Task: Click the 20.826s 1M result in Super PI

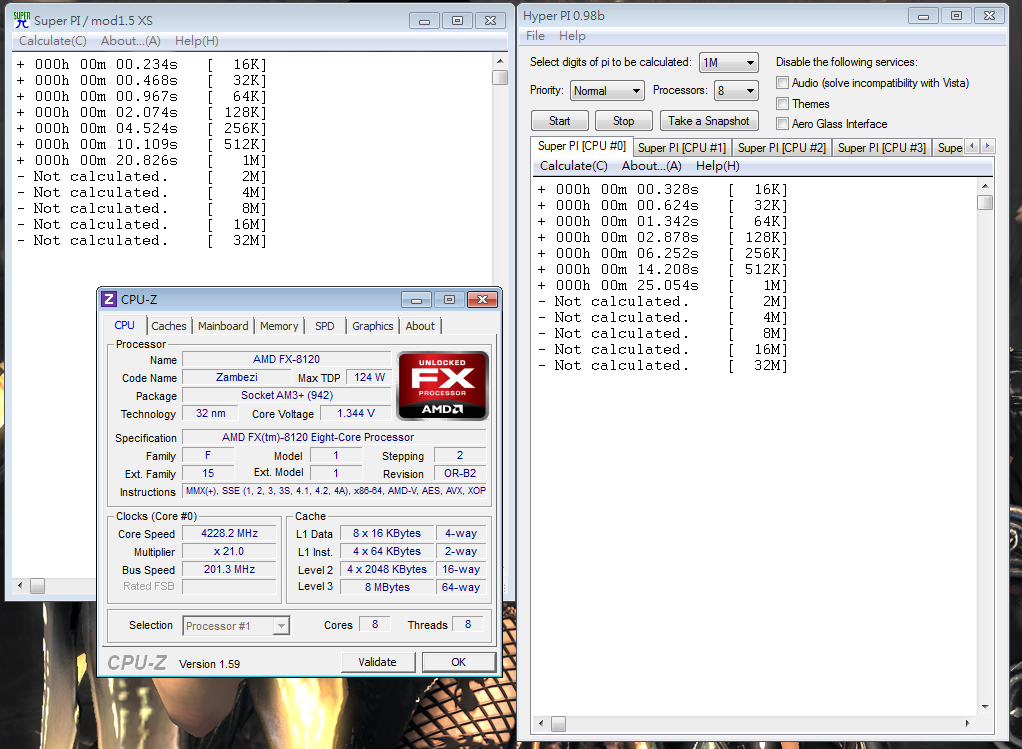Action: tap(142, 160)
